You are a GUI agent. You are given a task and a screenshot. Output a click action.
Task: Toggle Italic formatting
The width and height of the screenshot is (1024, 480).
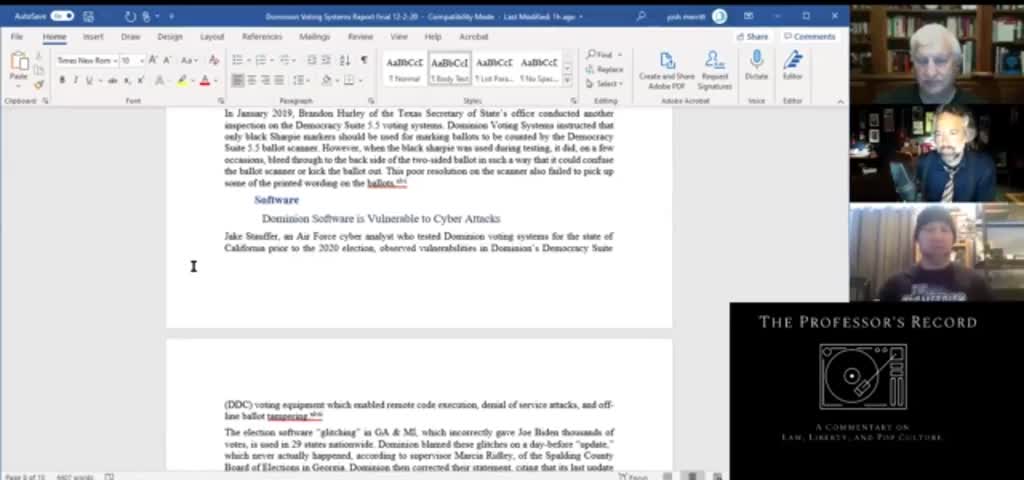click(x=76, y=80)
